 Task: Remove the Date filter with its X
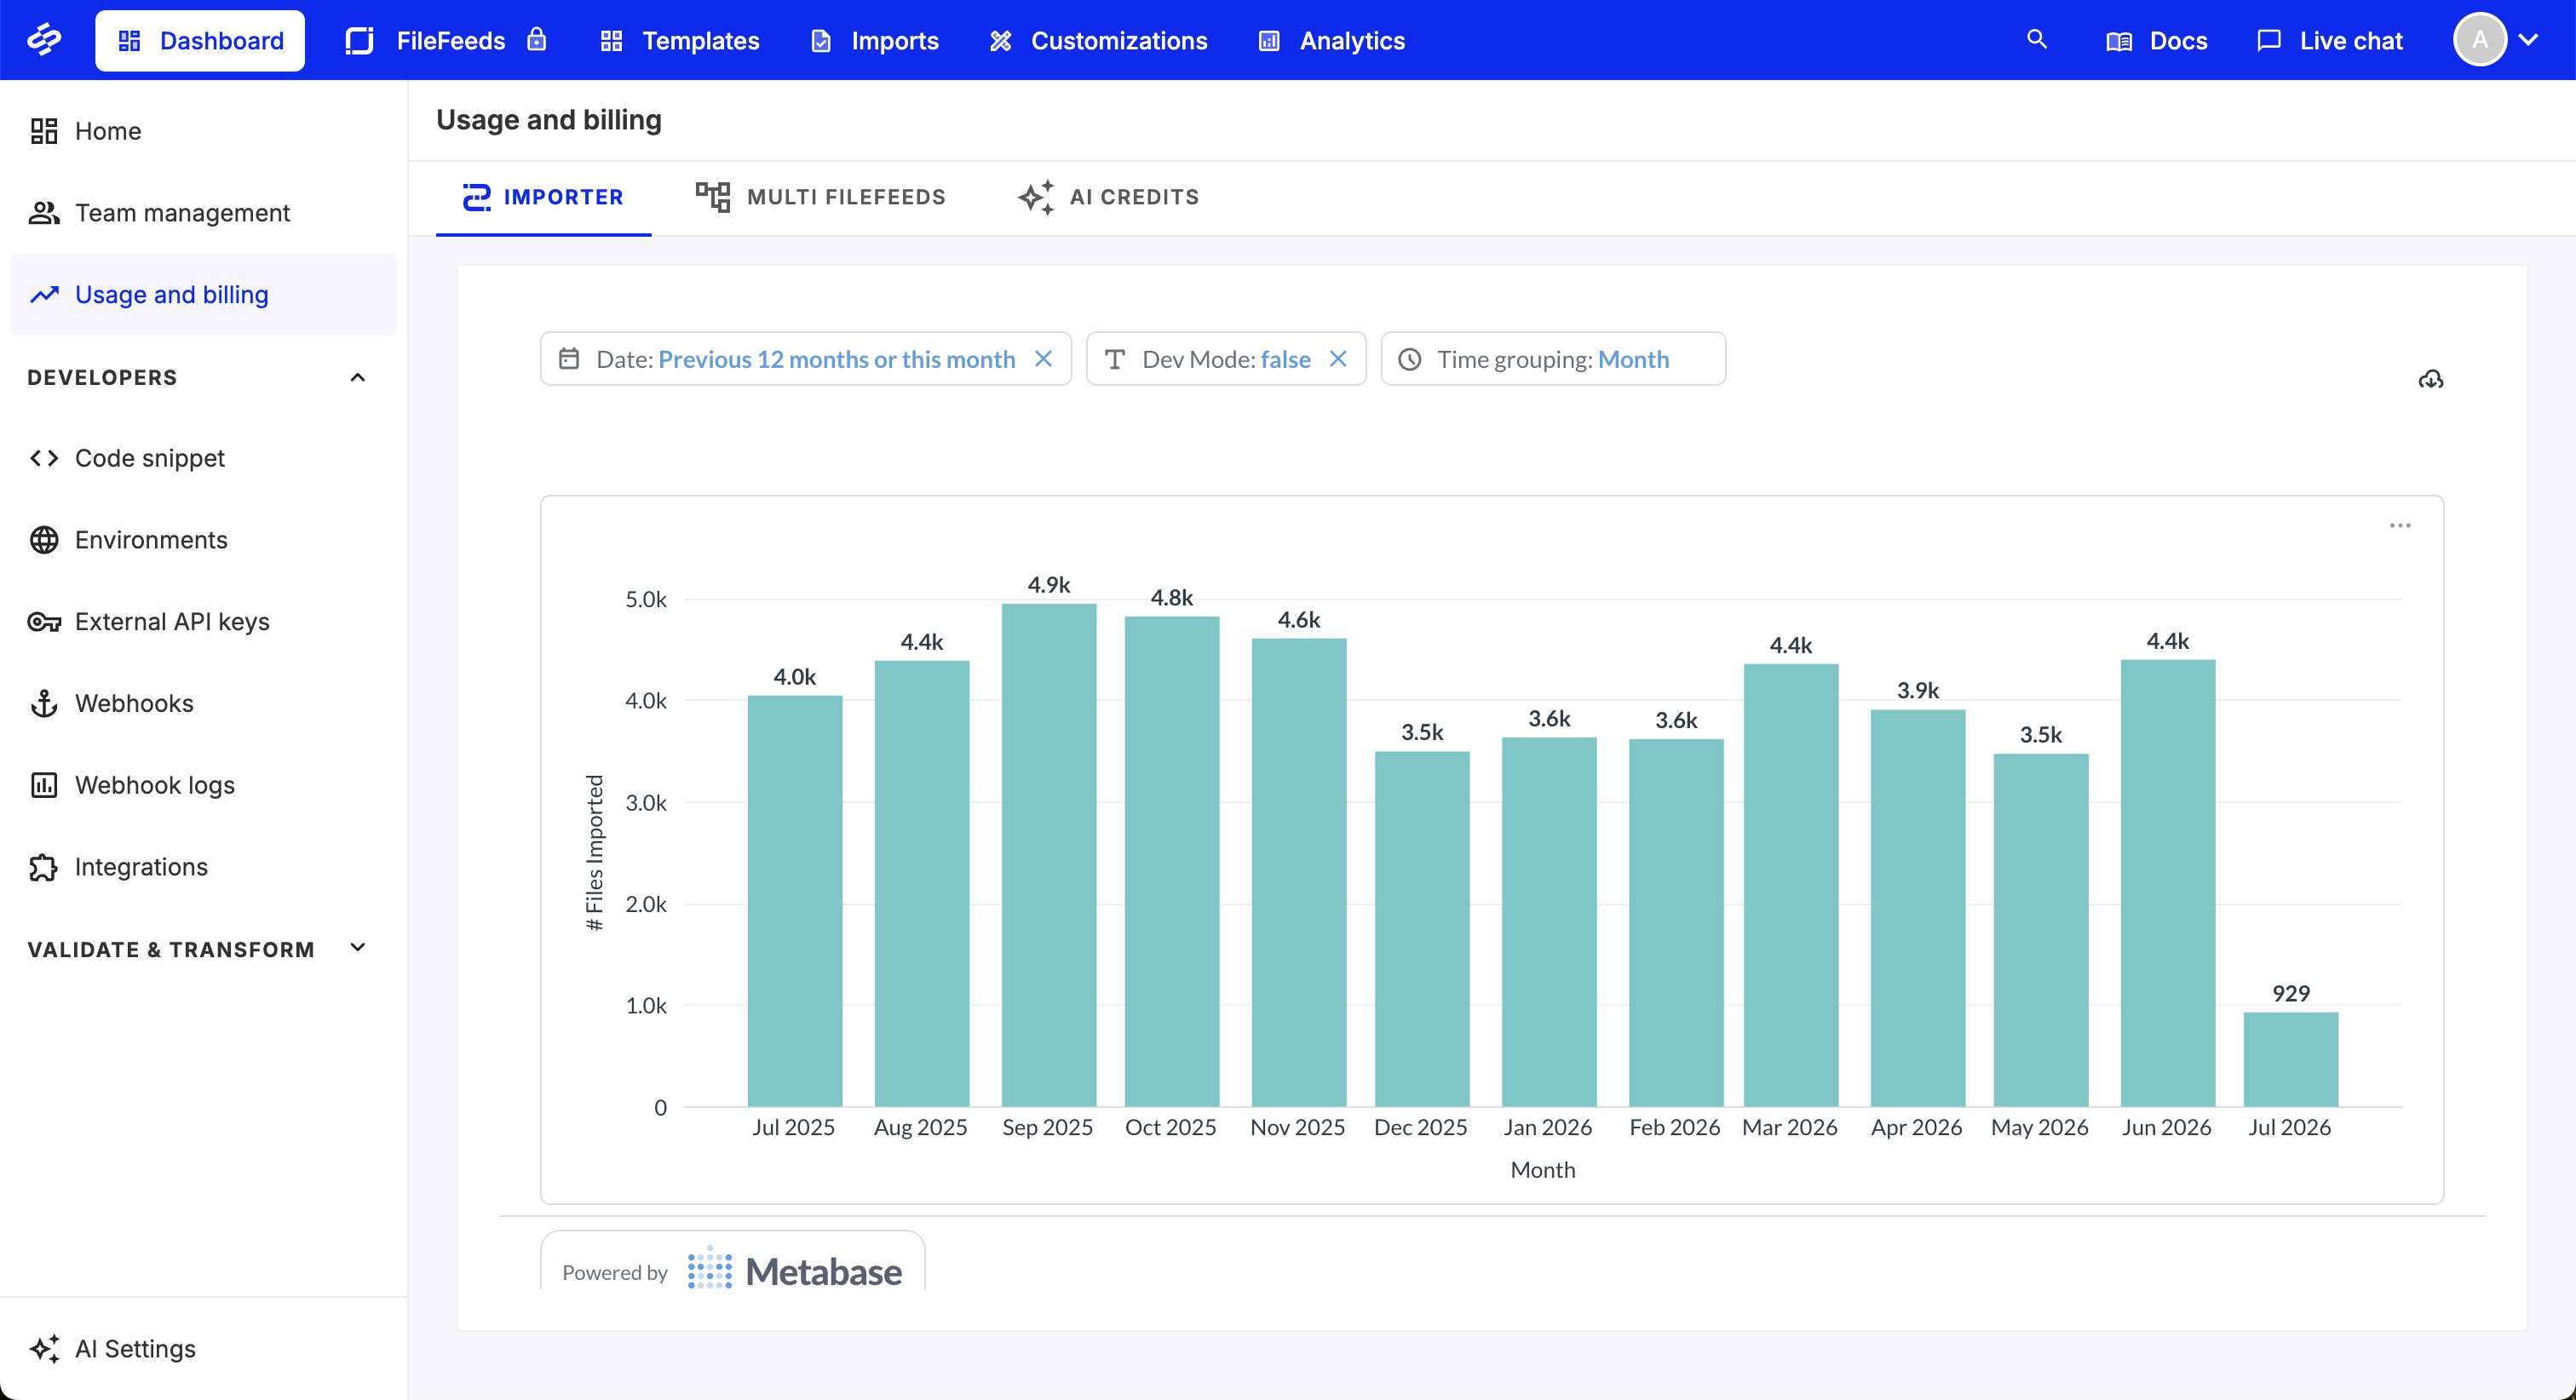pyautogui.click(x=1043, y=359)
